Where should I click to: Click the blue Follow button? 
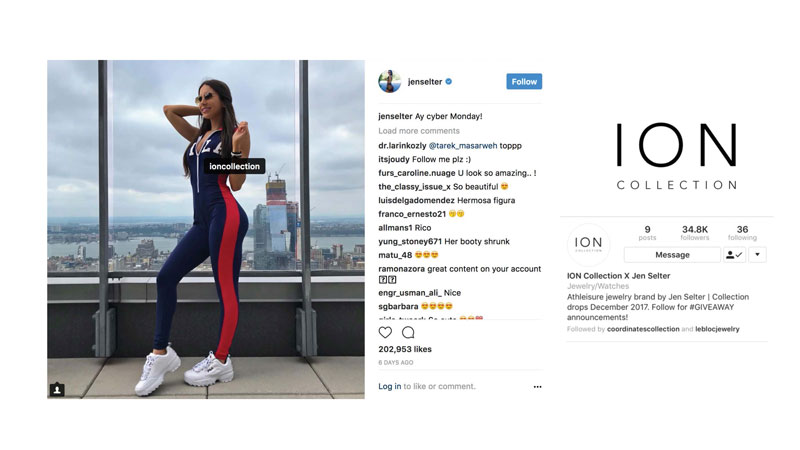(x=524, y=82)
